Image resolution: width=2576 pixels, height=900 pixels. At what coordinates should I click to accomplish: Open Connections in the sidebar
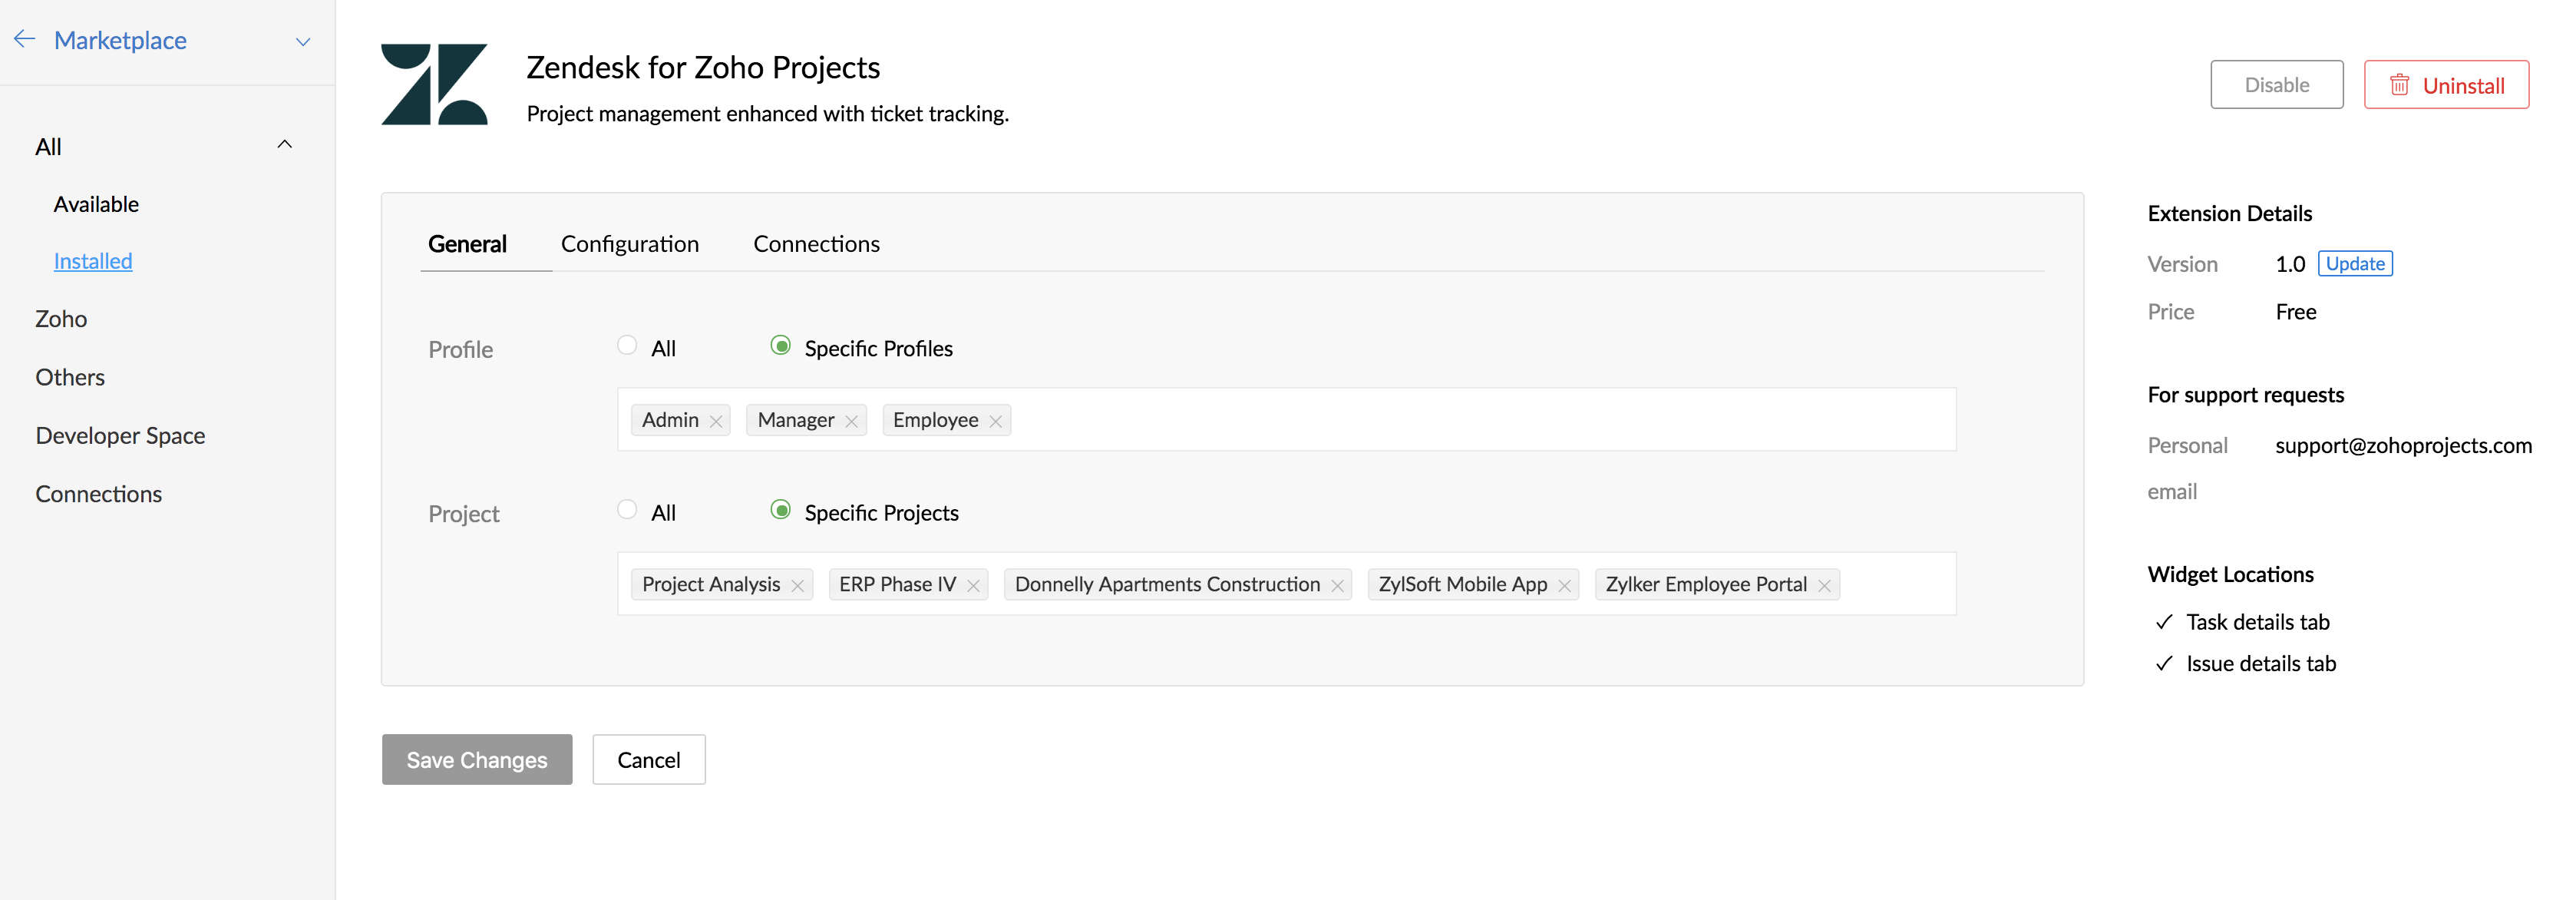pos(98,494)
